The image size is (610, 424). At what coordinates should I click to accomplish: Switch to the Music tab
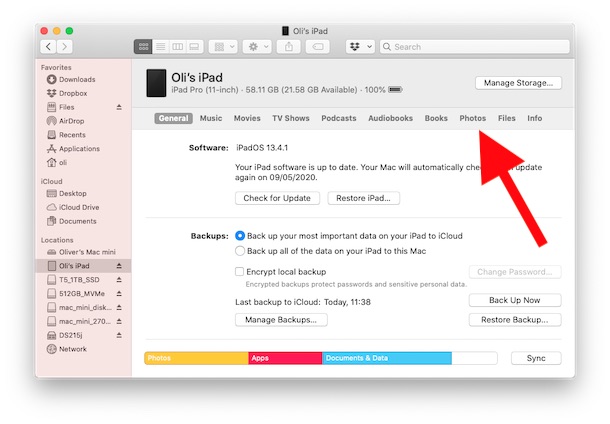click(211, 118)
